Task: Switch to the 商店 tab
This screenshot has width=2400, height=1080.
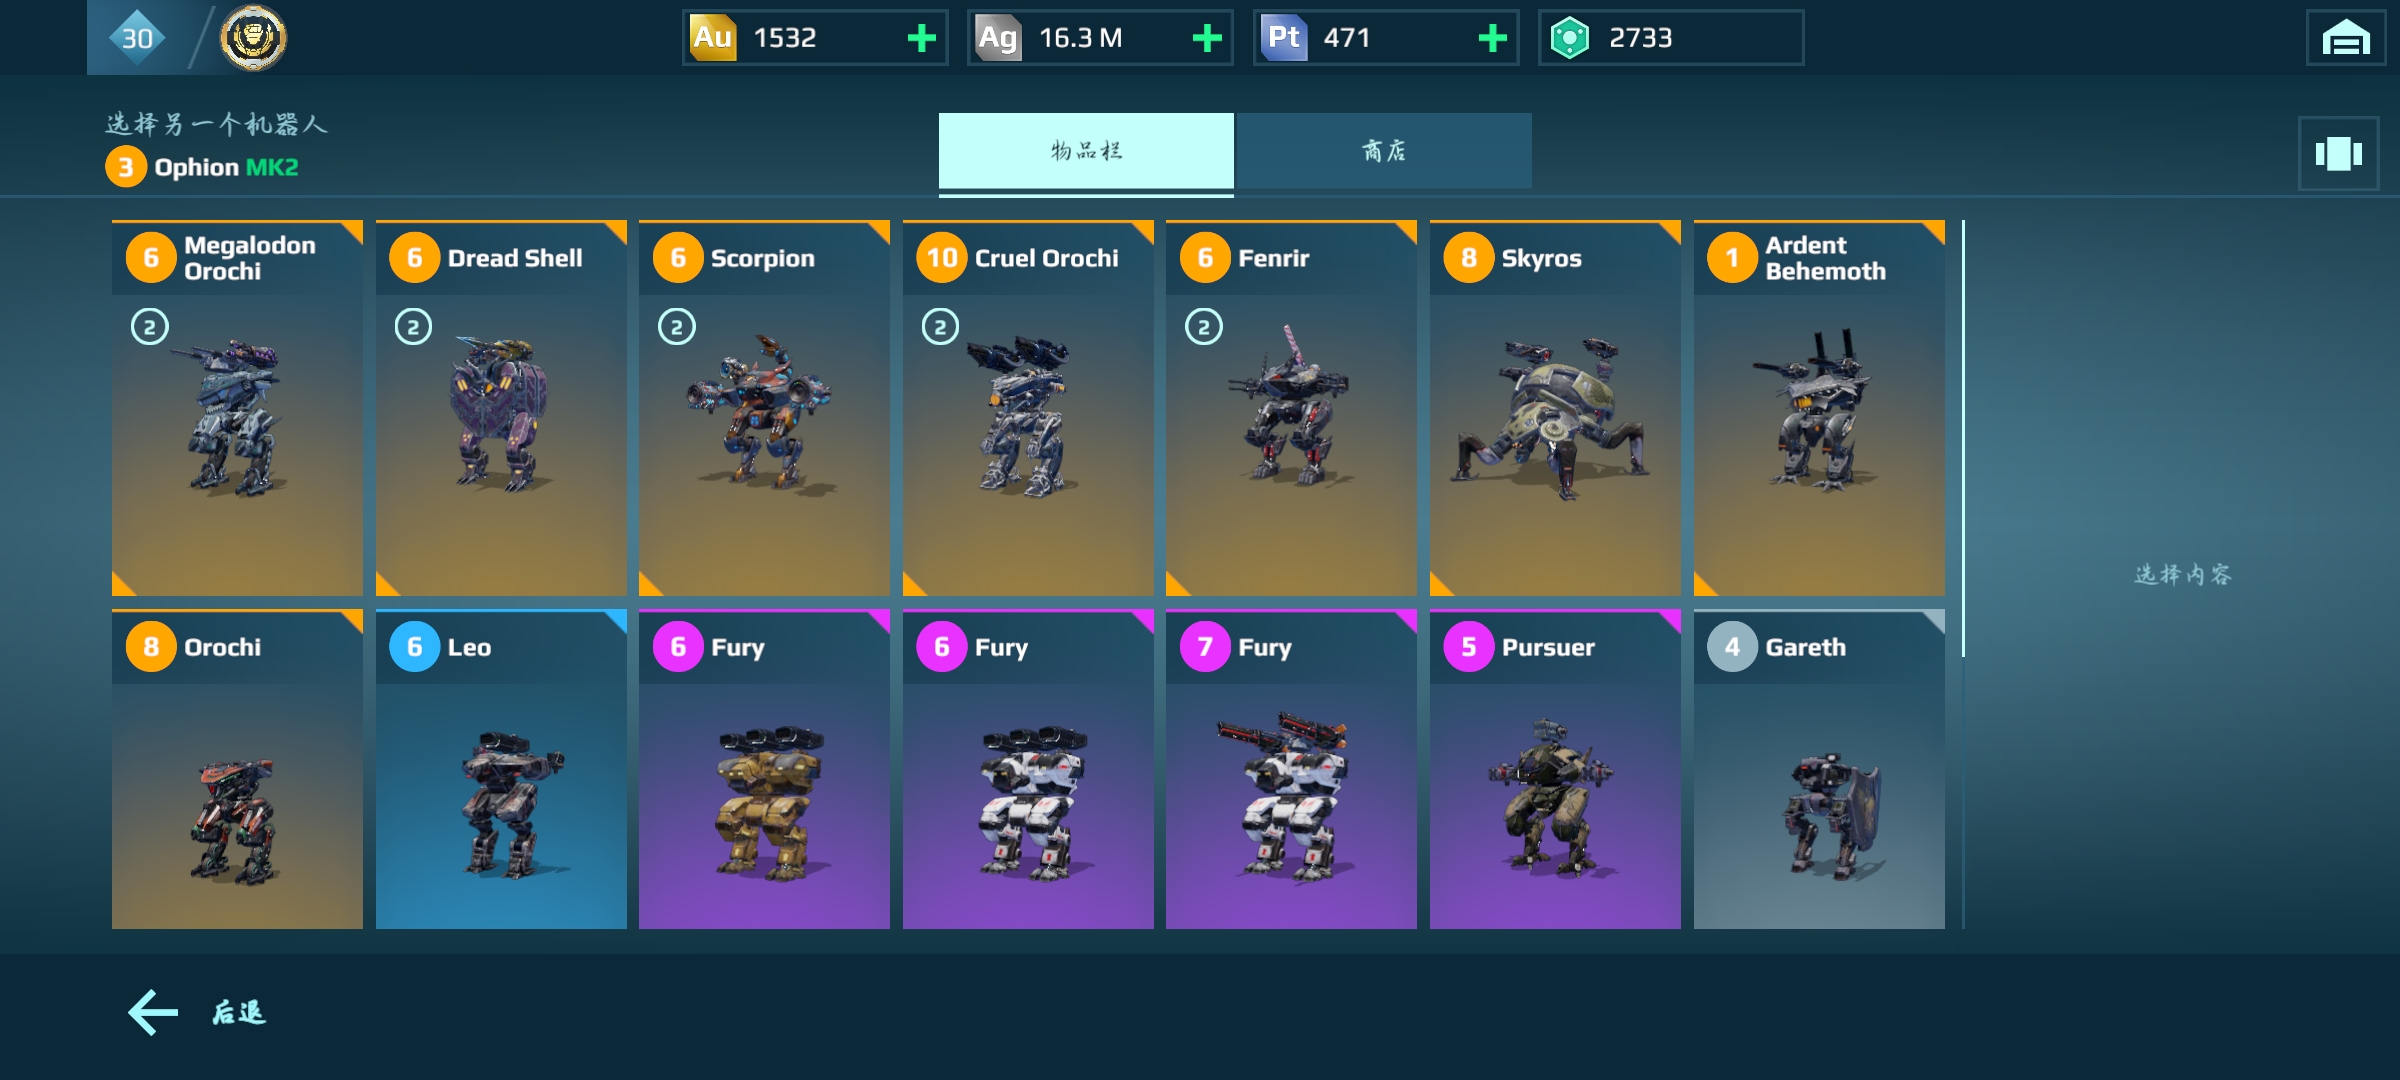Action: point(1384,151)
